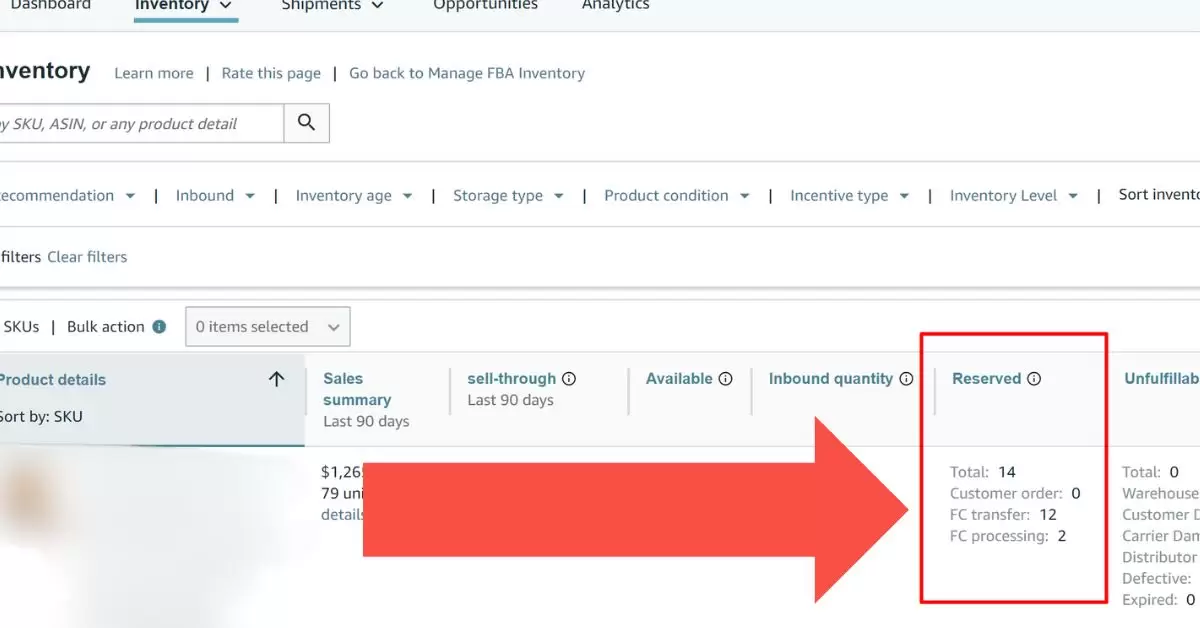Viewport: 1200px width, 628px height.
Task: Expand the Product condition filter
Action: click(x=676, y=196)
